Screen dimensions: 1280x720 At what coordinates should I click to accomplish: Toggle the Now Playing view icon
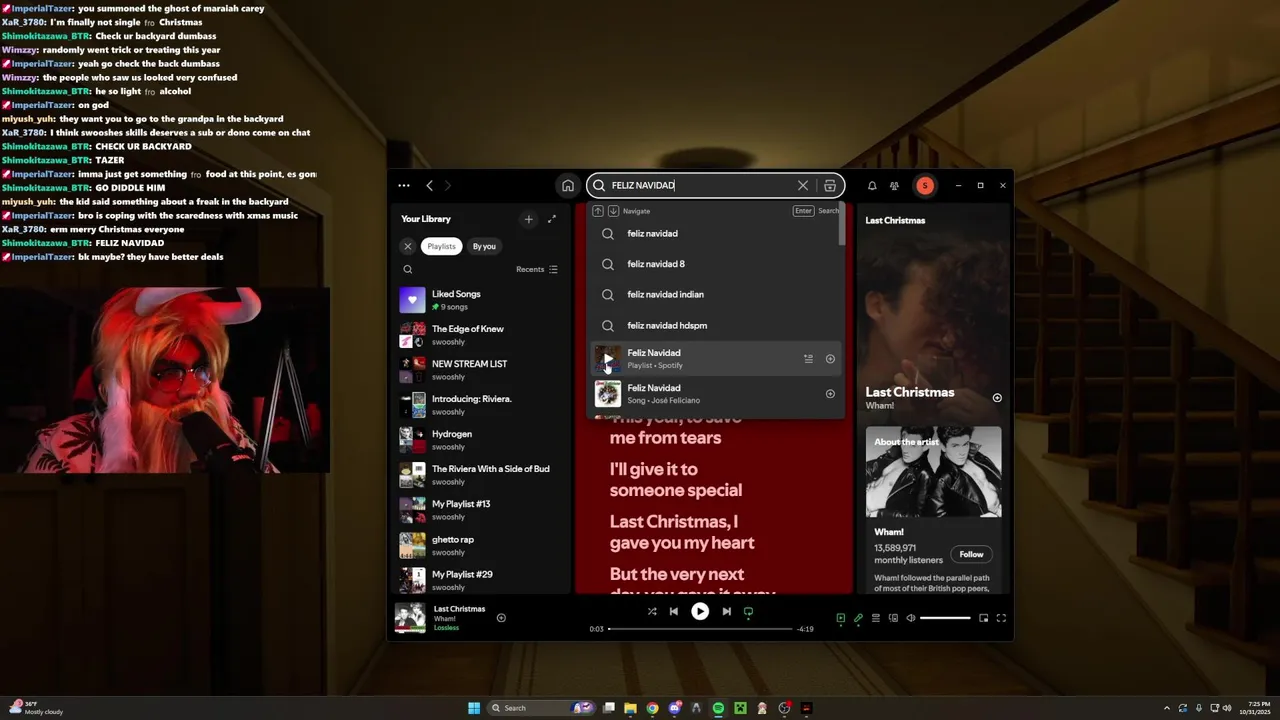coord(840,618)
